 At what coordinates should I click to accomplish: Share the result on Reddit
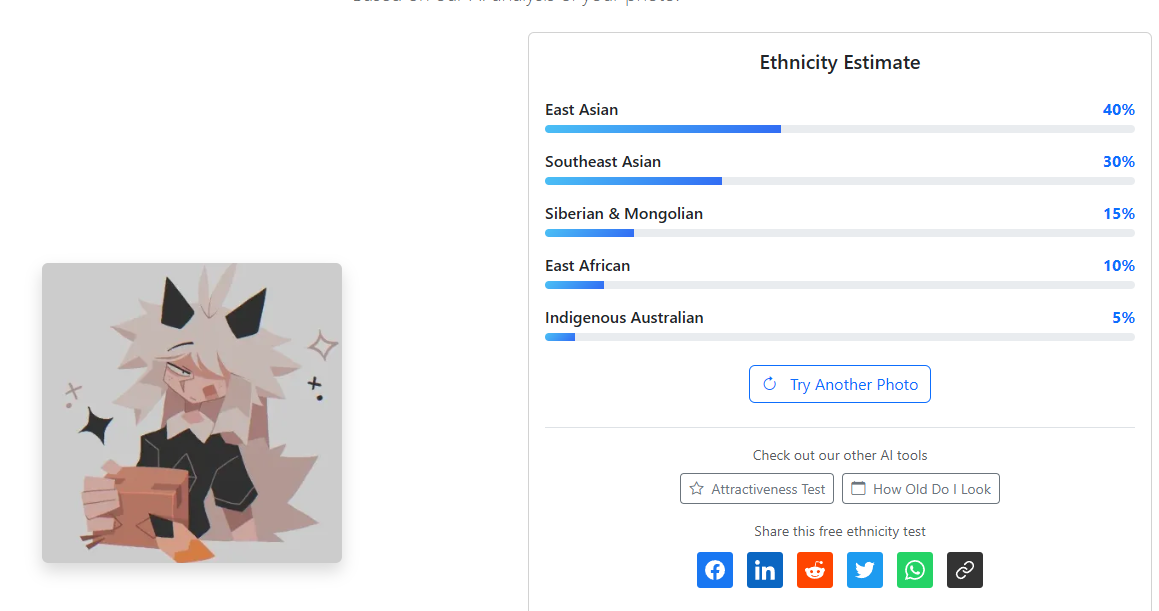pyautogui.click(x=815, y=570)
